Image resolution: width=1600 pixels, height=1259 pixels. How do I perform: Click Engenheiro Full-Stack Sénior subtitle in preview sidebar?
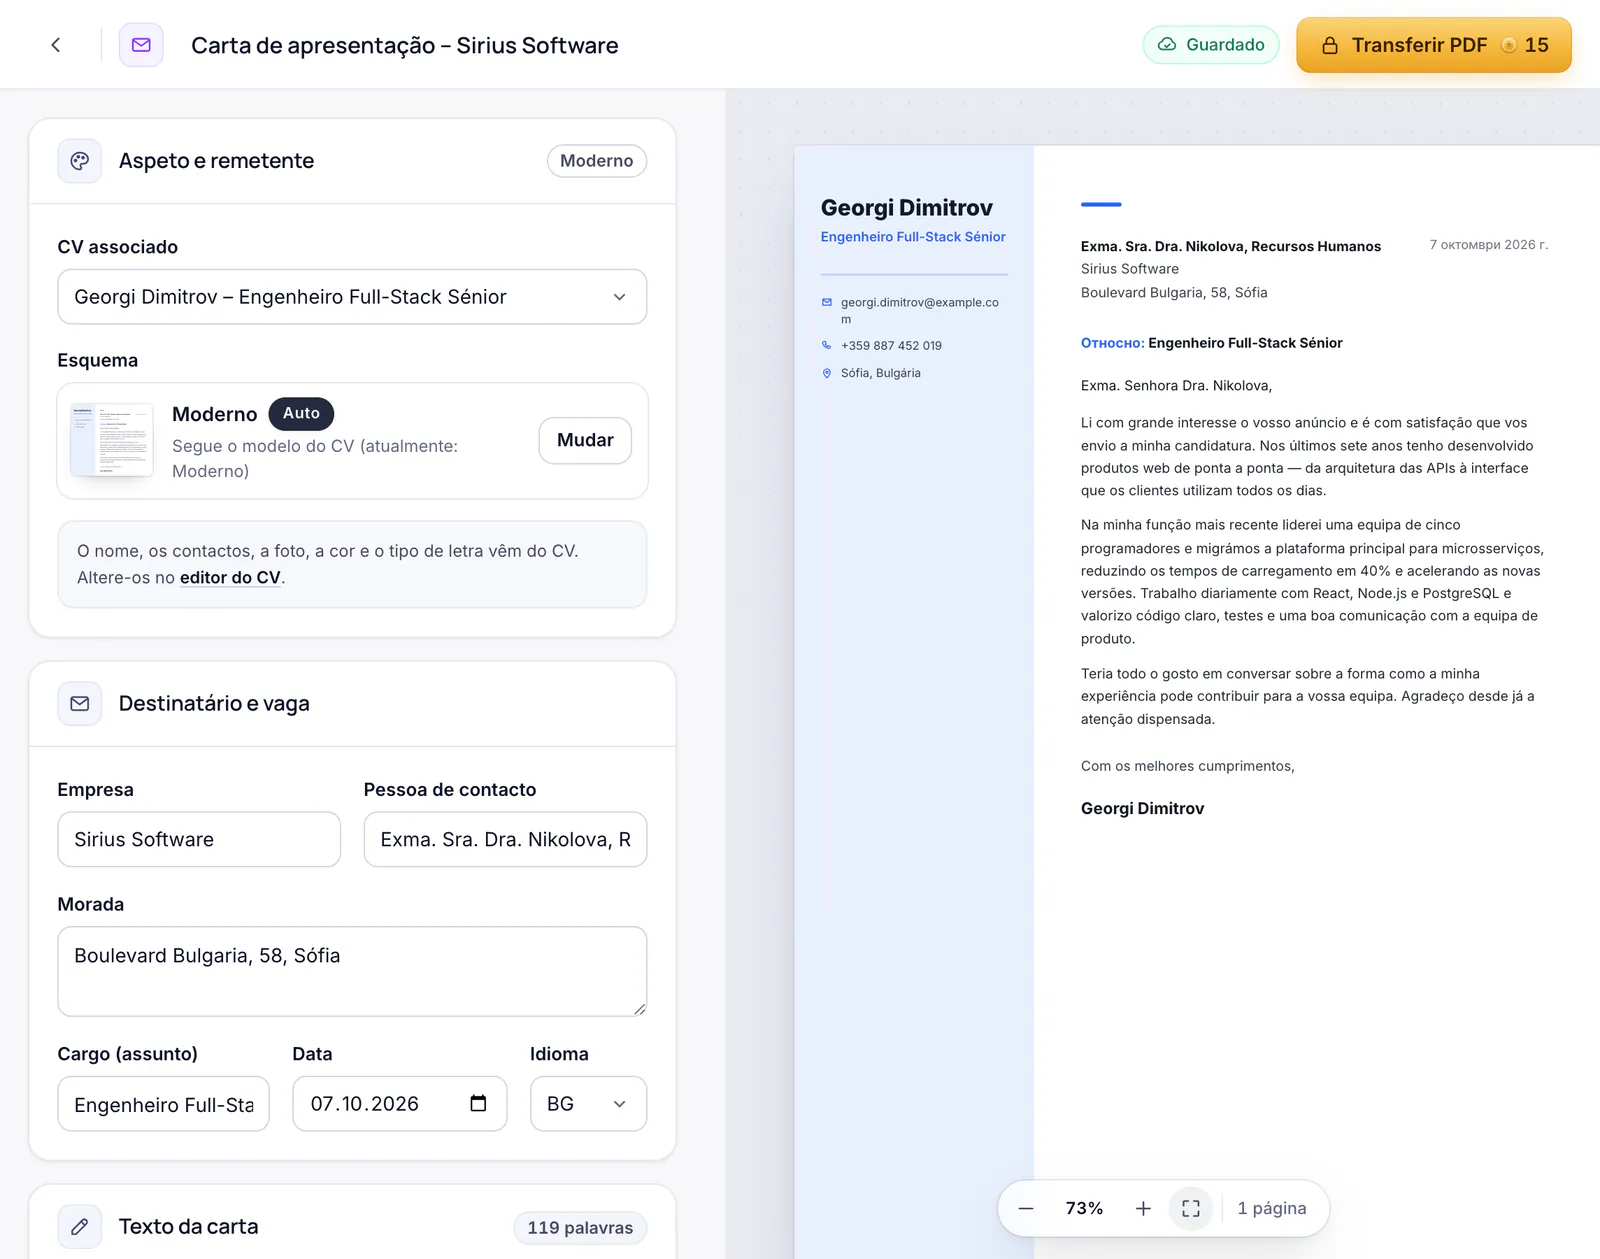(913, 237)
